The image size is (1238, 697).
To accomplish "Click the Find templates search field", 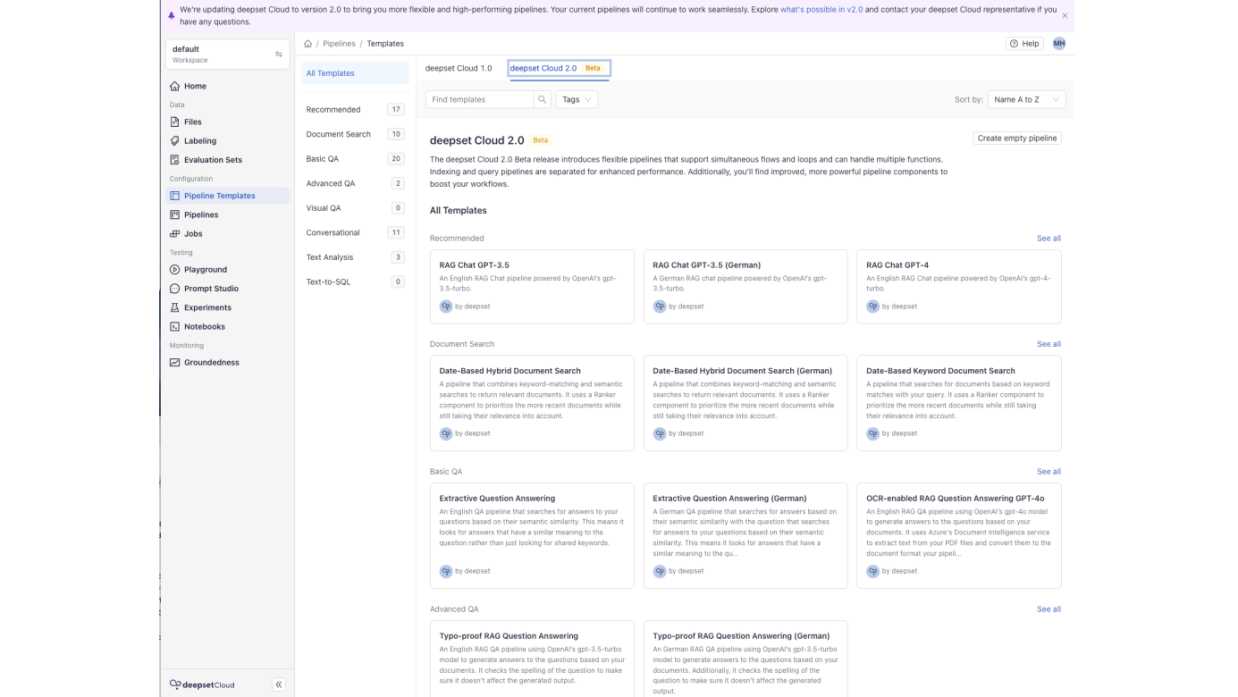I will pos(480,100).
